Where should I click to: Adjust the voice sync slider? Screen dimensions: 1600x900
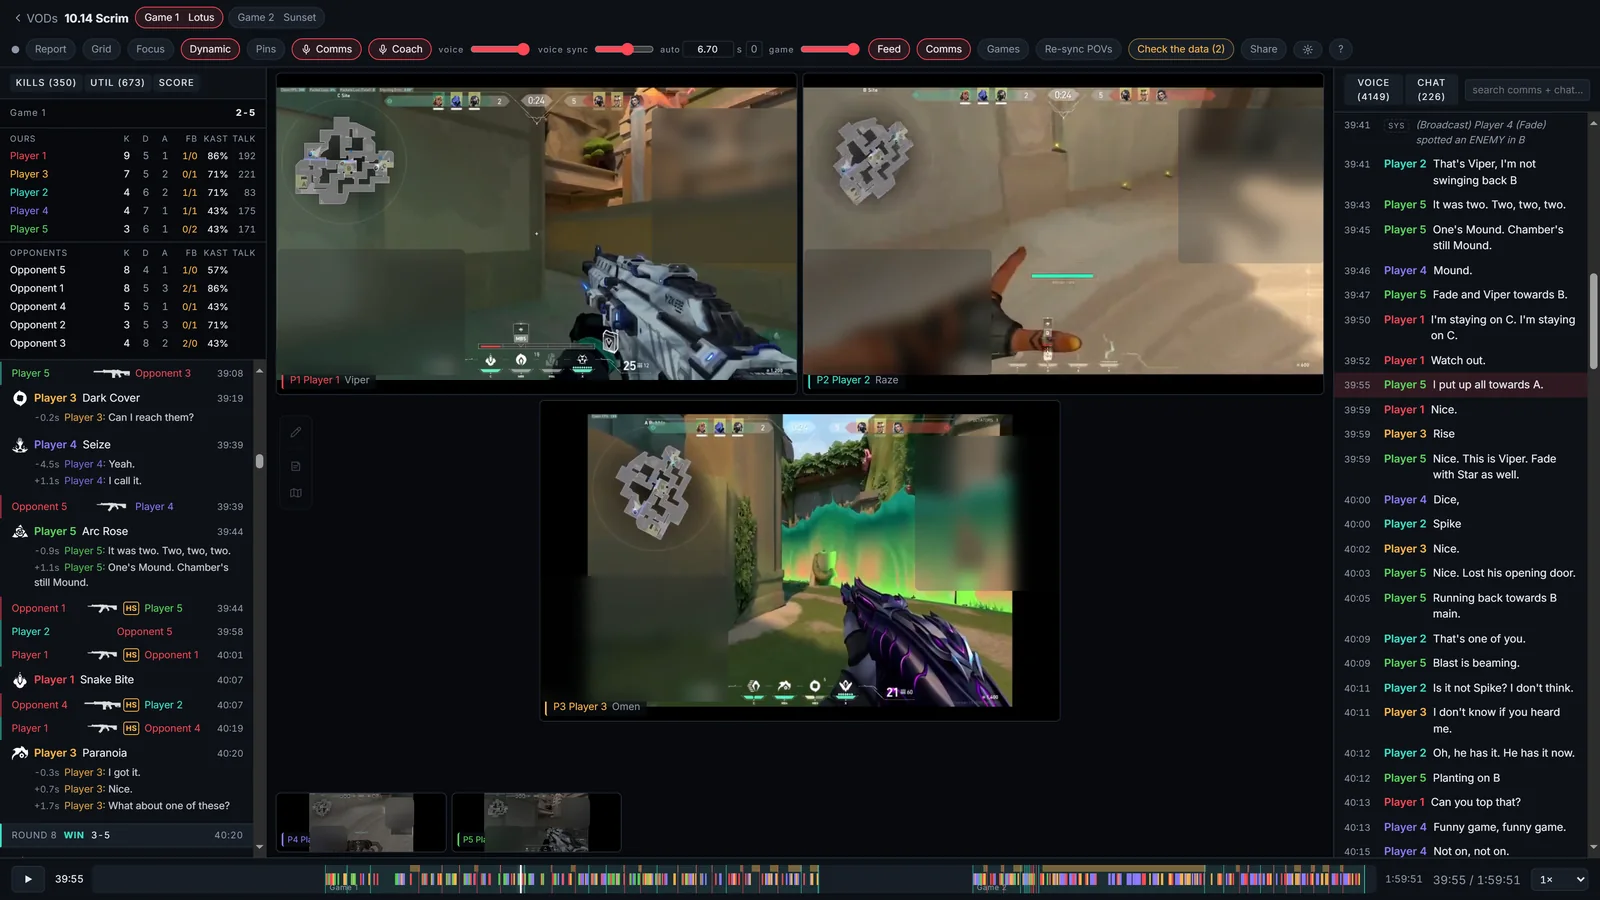[624, 49]
